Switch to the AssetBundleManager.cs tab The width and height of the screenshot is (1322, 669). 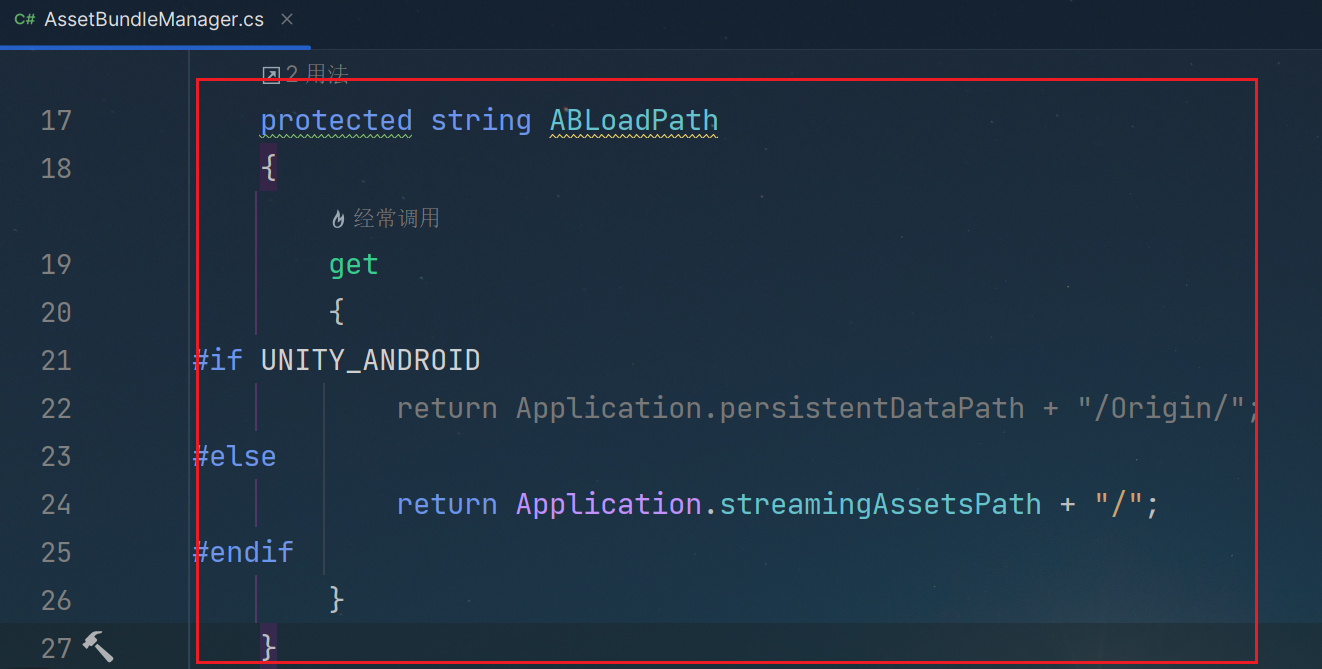click(x=154, y=20)
